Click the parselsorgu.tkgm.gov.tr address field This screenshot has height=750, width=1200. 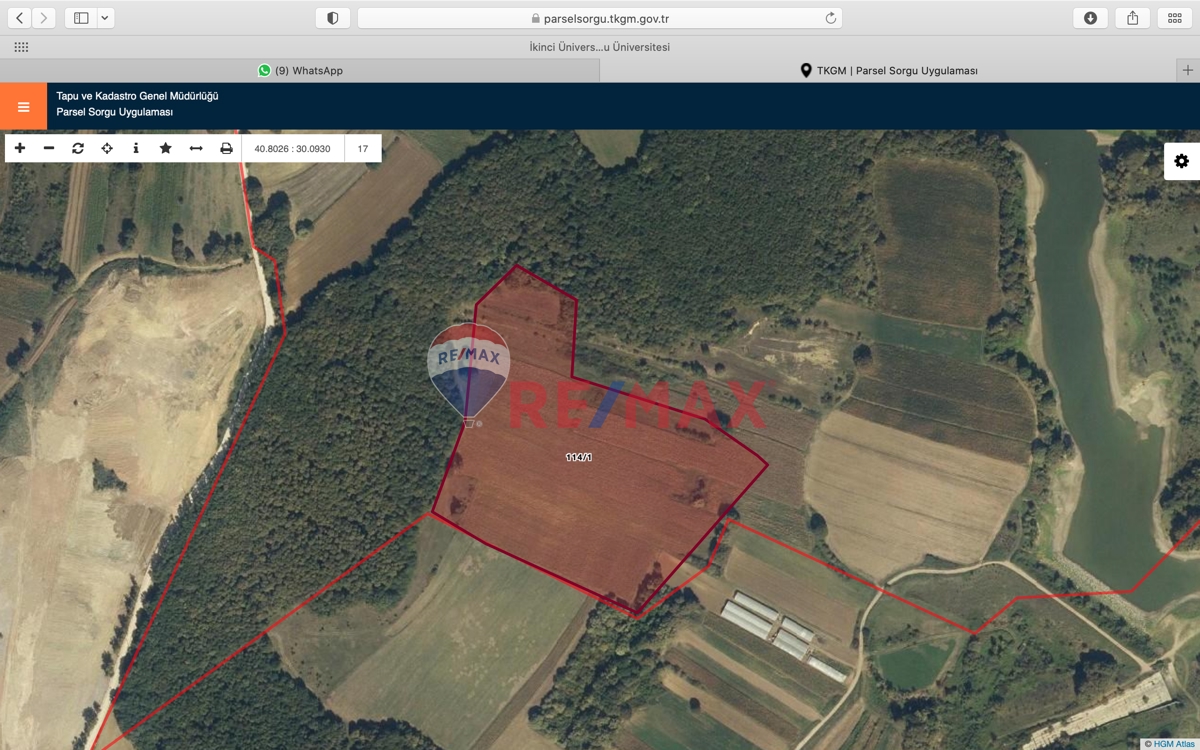(x=600, y=18)
